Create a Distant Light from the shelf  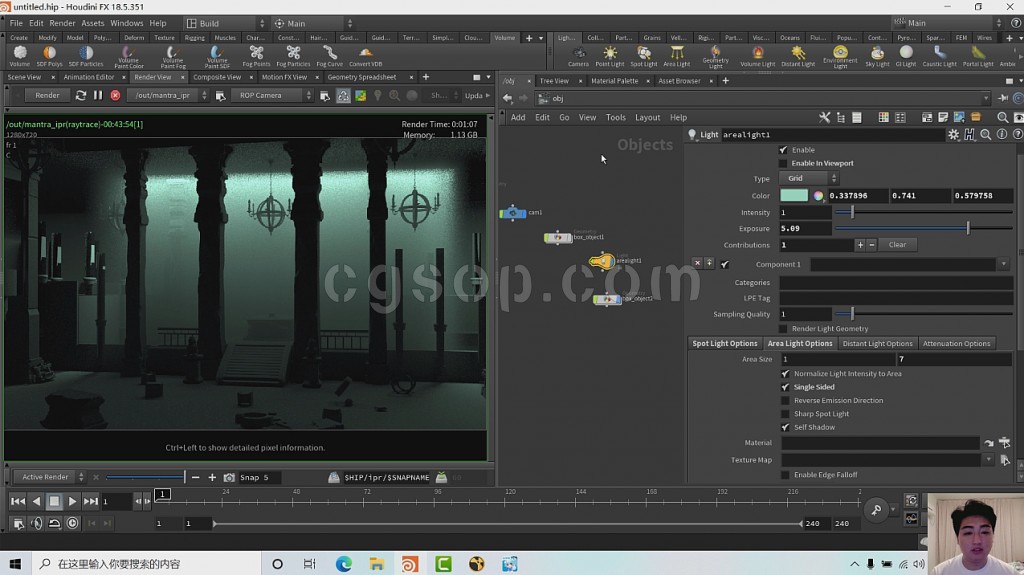[x=798, y=56]
